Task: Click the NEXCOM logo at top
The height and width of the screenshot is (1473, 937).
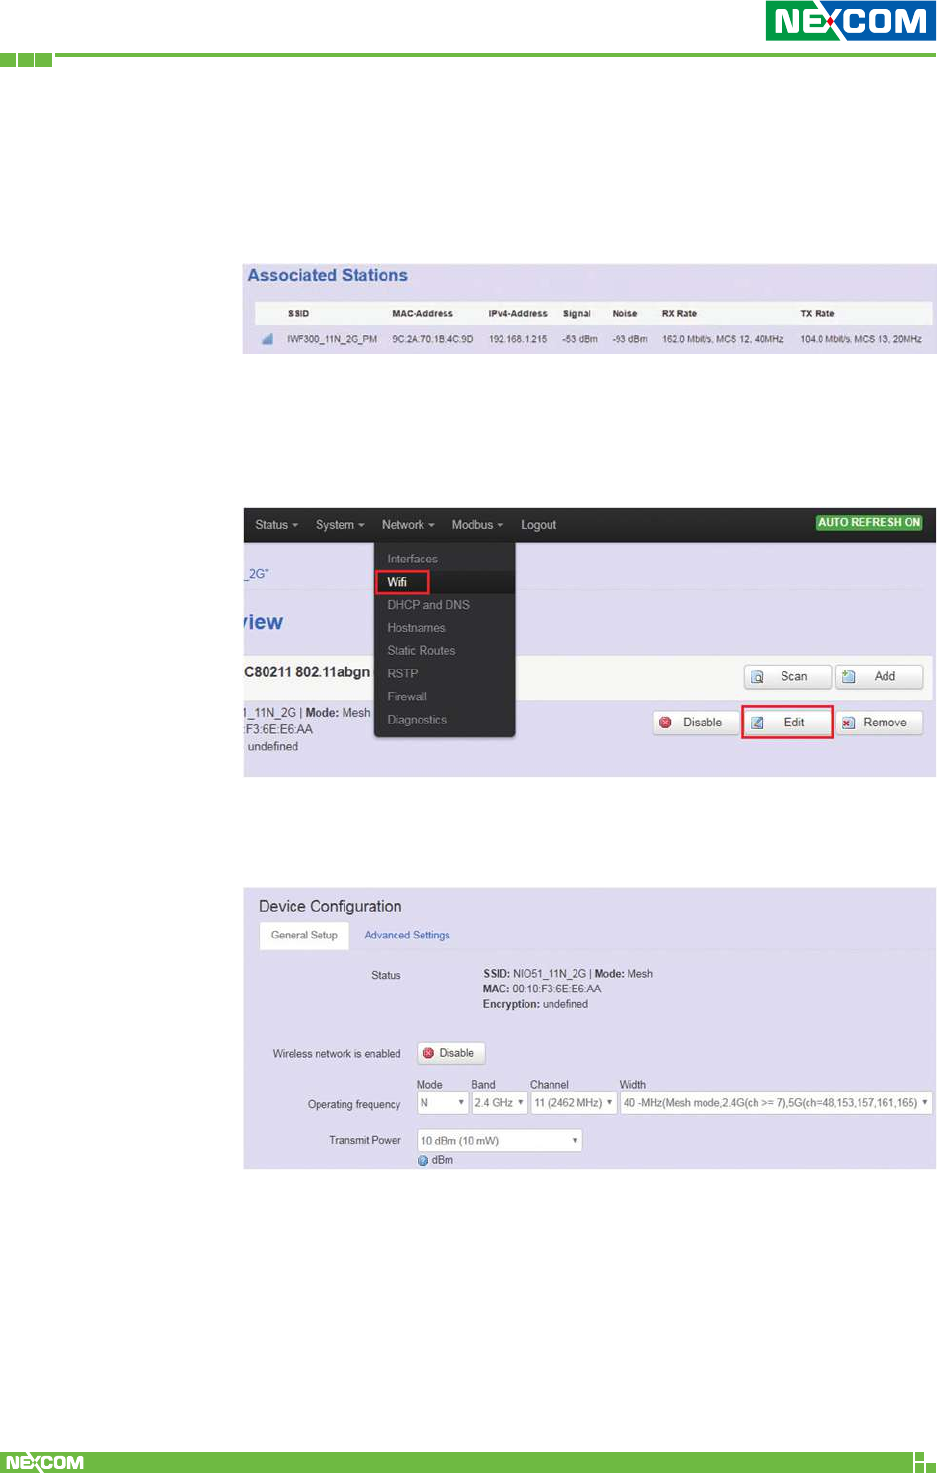Action: click(x=851, y=20)
